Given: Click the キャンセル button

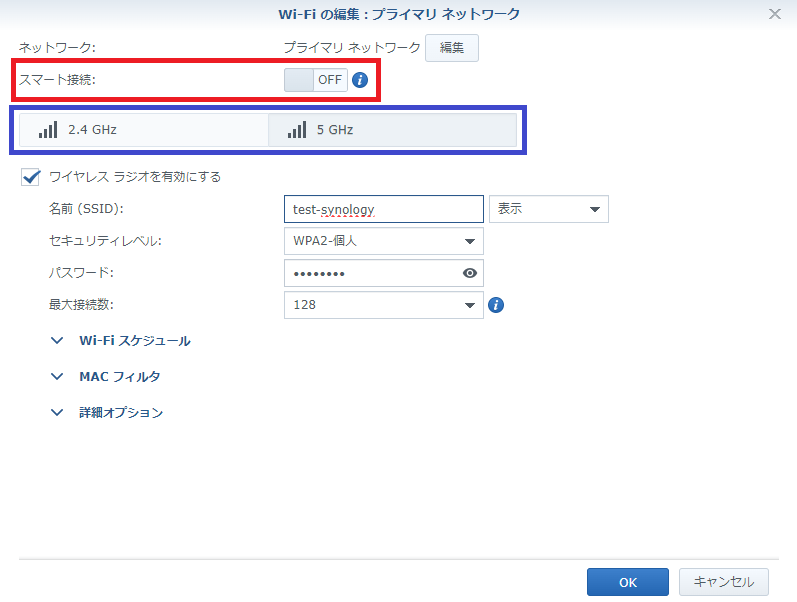Looking at the screenshot, I should coord(724,582).
